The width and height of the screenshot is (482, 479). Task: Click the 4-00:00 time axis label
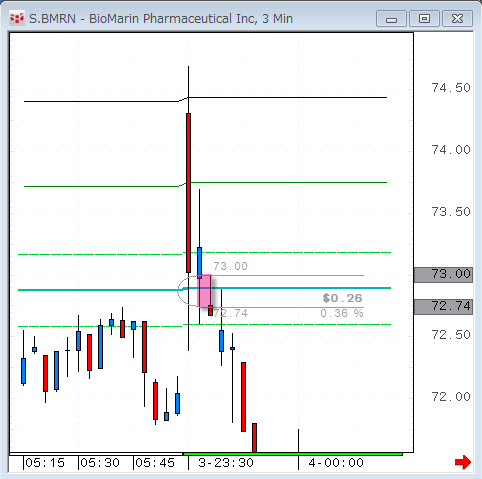pos(336,463)
